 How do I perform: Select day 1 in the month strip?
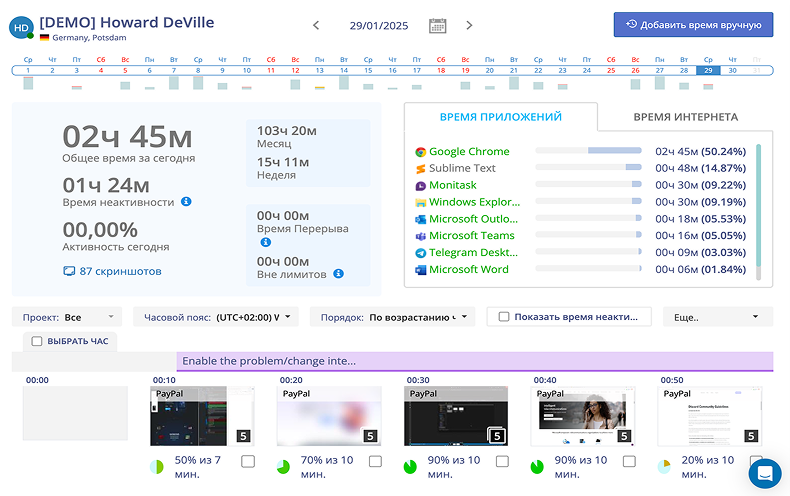[x=28, y=71]
